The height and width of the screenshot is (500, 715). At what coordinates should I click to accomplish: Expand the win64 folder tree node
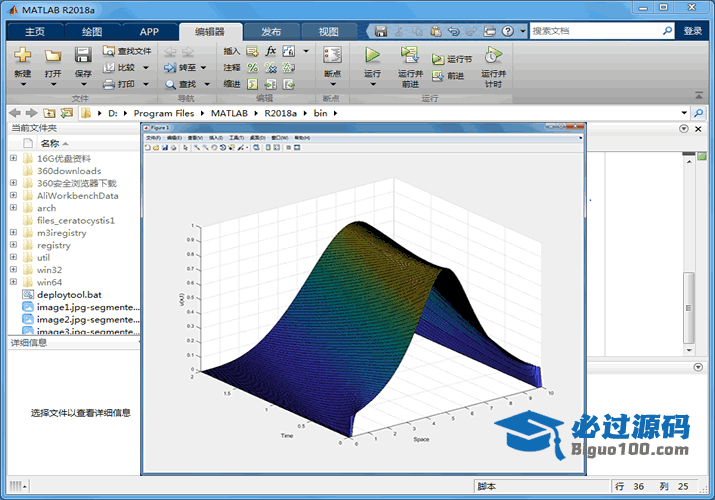13,282
